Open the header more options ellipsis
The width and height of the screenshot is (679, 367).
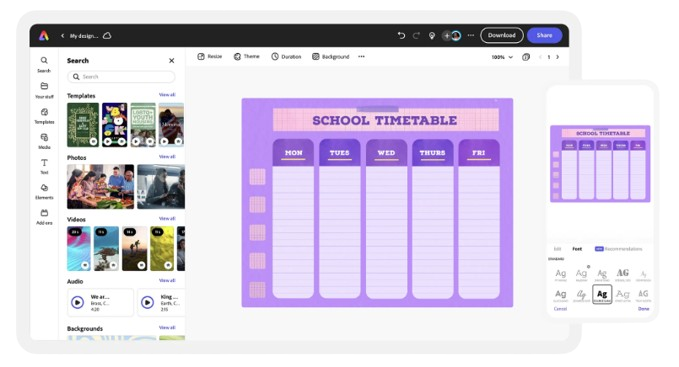(x=471, y=35)
